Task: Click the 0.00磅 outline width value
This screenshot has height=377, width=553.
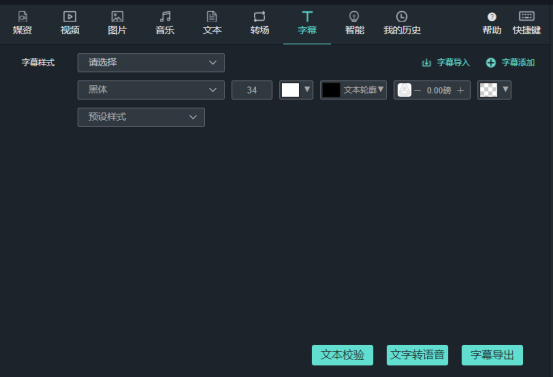Action: point(439,91)
